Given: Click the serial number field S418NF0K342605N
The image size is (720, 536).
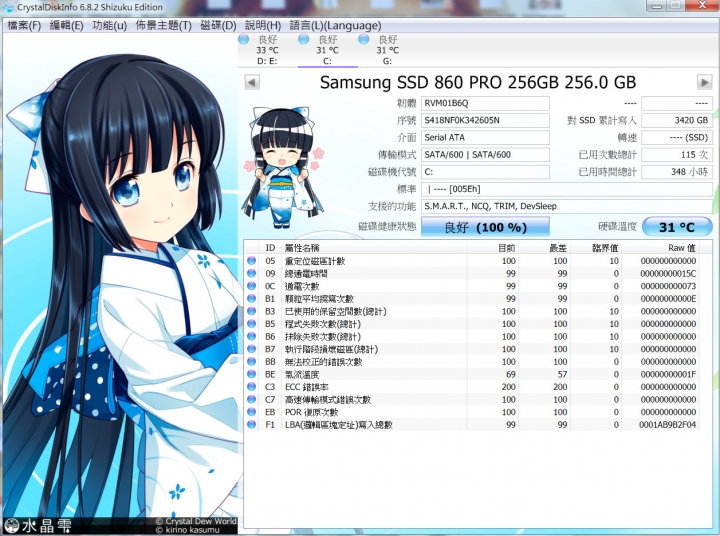Looking at the screenshot, I should pyautogui.click(x=485, y=120).
